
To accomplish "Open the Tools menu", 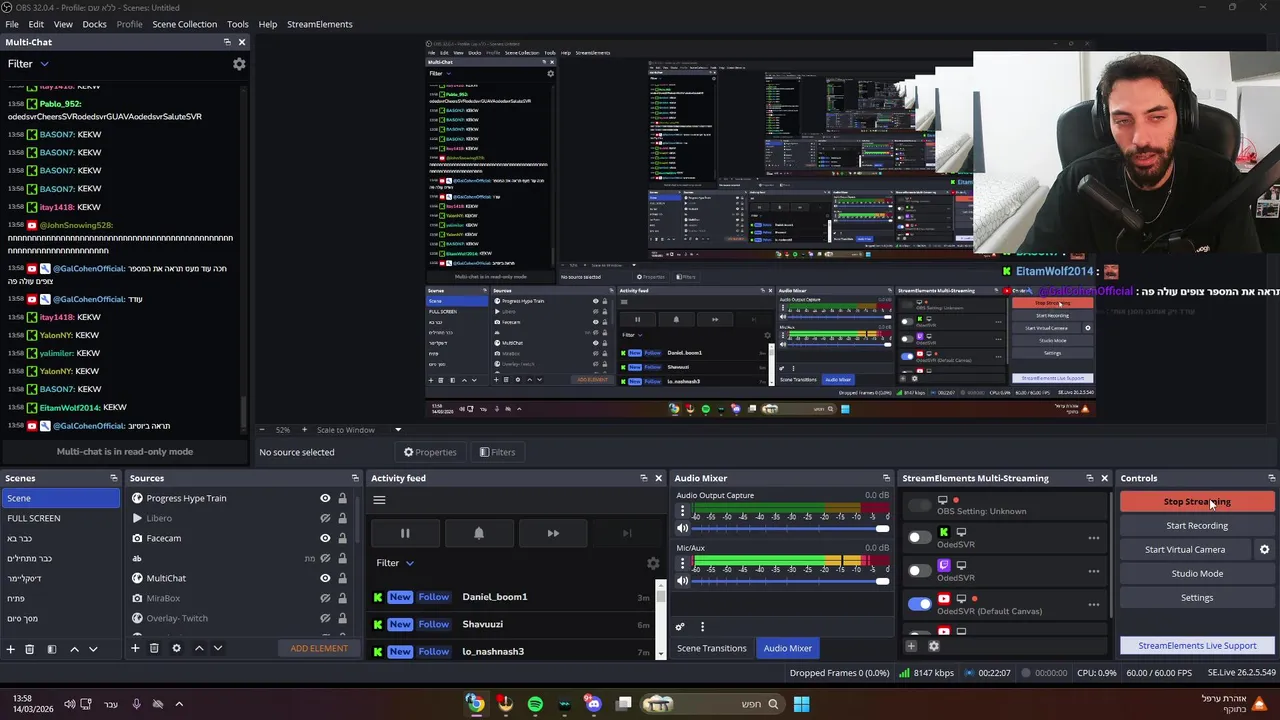I will click(238, 24).
